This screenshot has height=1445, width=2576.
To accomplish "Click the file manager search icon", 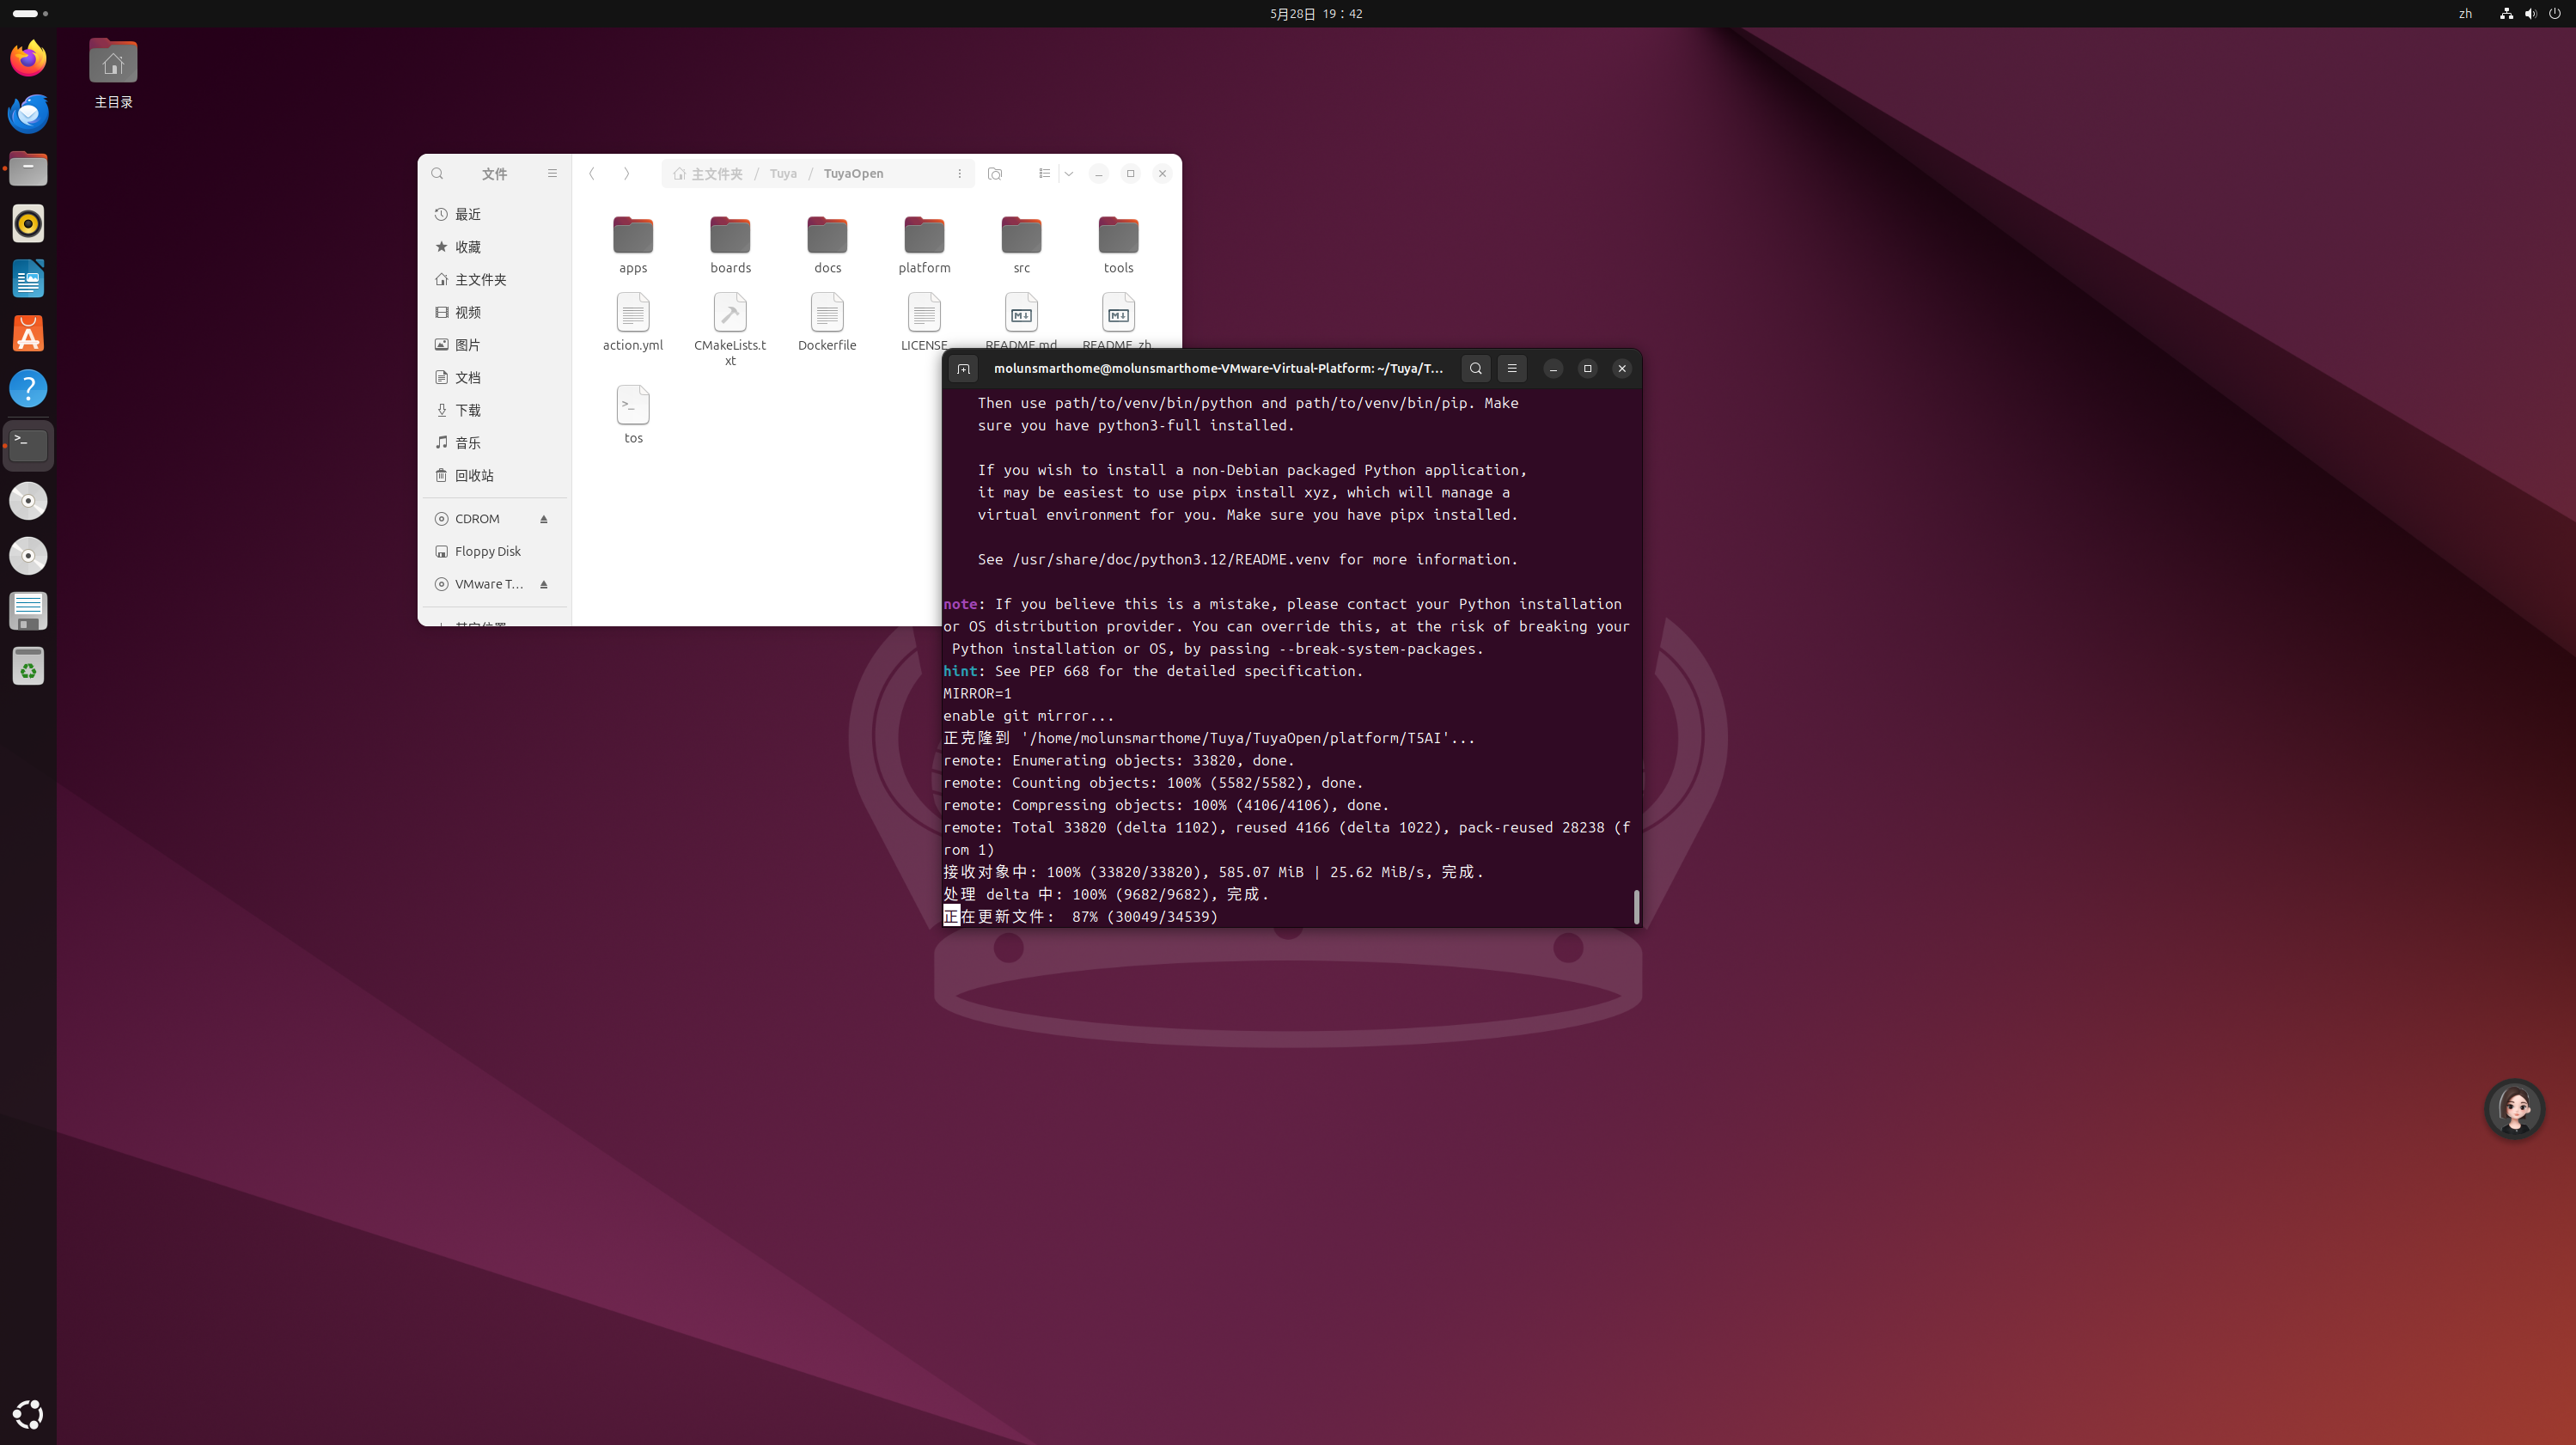I will [x=437, y=174].
